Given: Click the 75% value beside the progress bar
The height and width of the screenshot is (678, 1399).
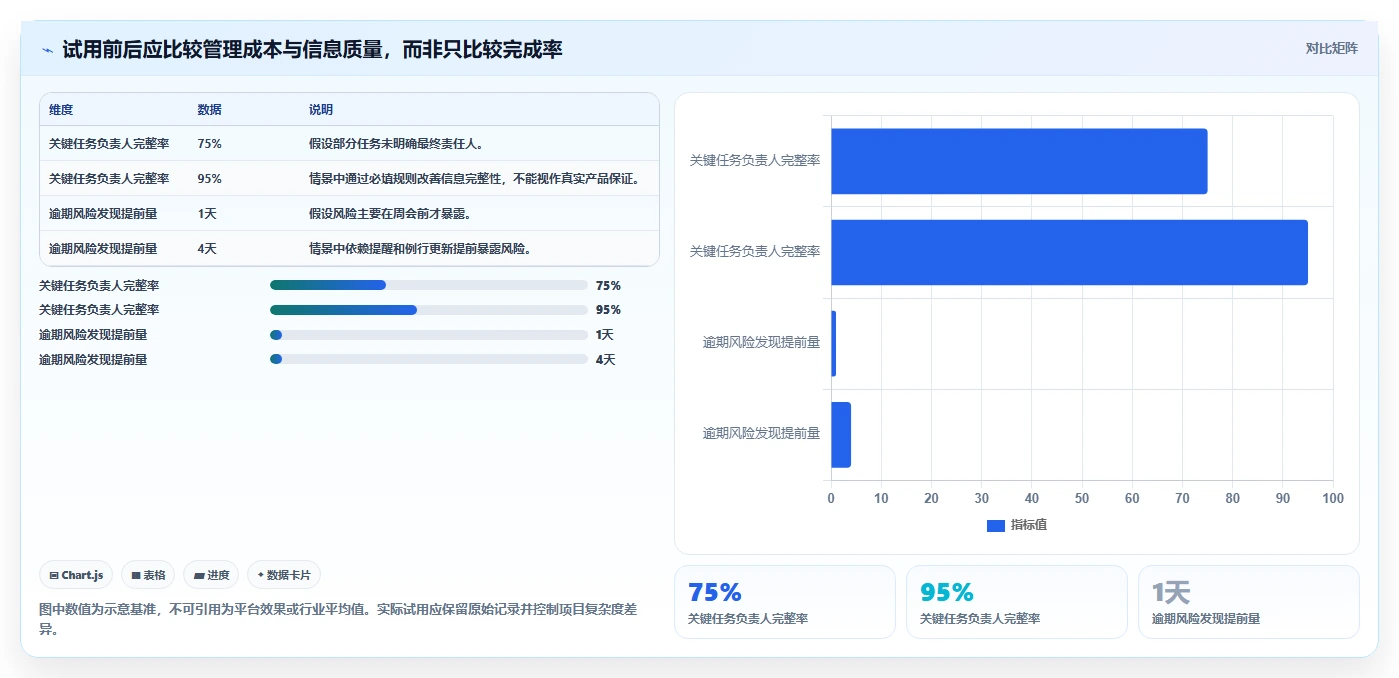Looking at the screenshot, I should coord(608,285).
